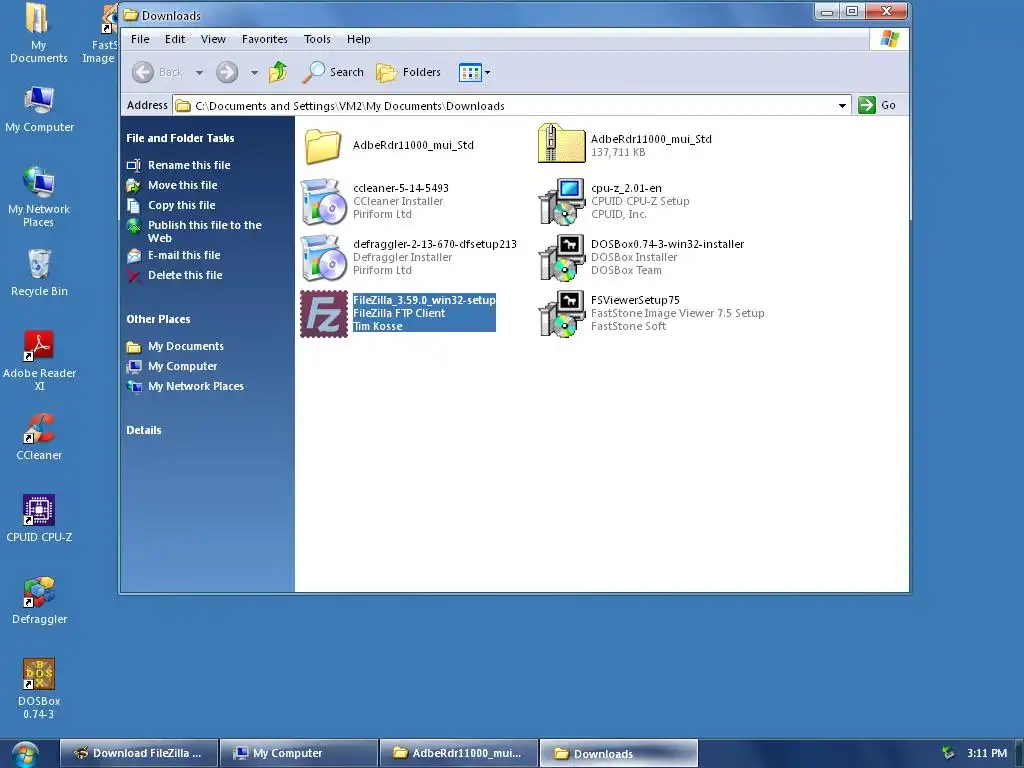Click the system tray network icon
1024x768 pixels.
pos(948,753)
